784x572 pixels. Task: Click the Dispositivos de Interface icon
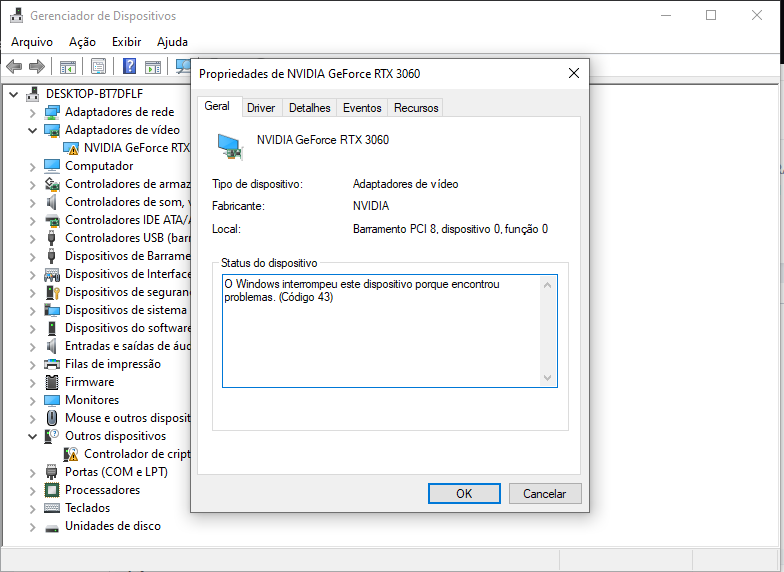click(x=52, y=274)
